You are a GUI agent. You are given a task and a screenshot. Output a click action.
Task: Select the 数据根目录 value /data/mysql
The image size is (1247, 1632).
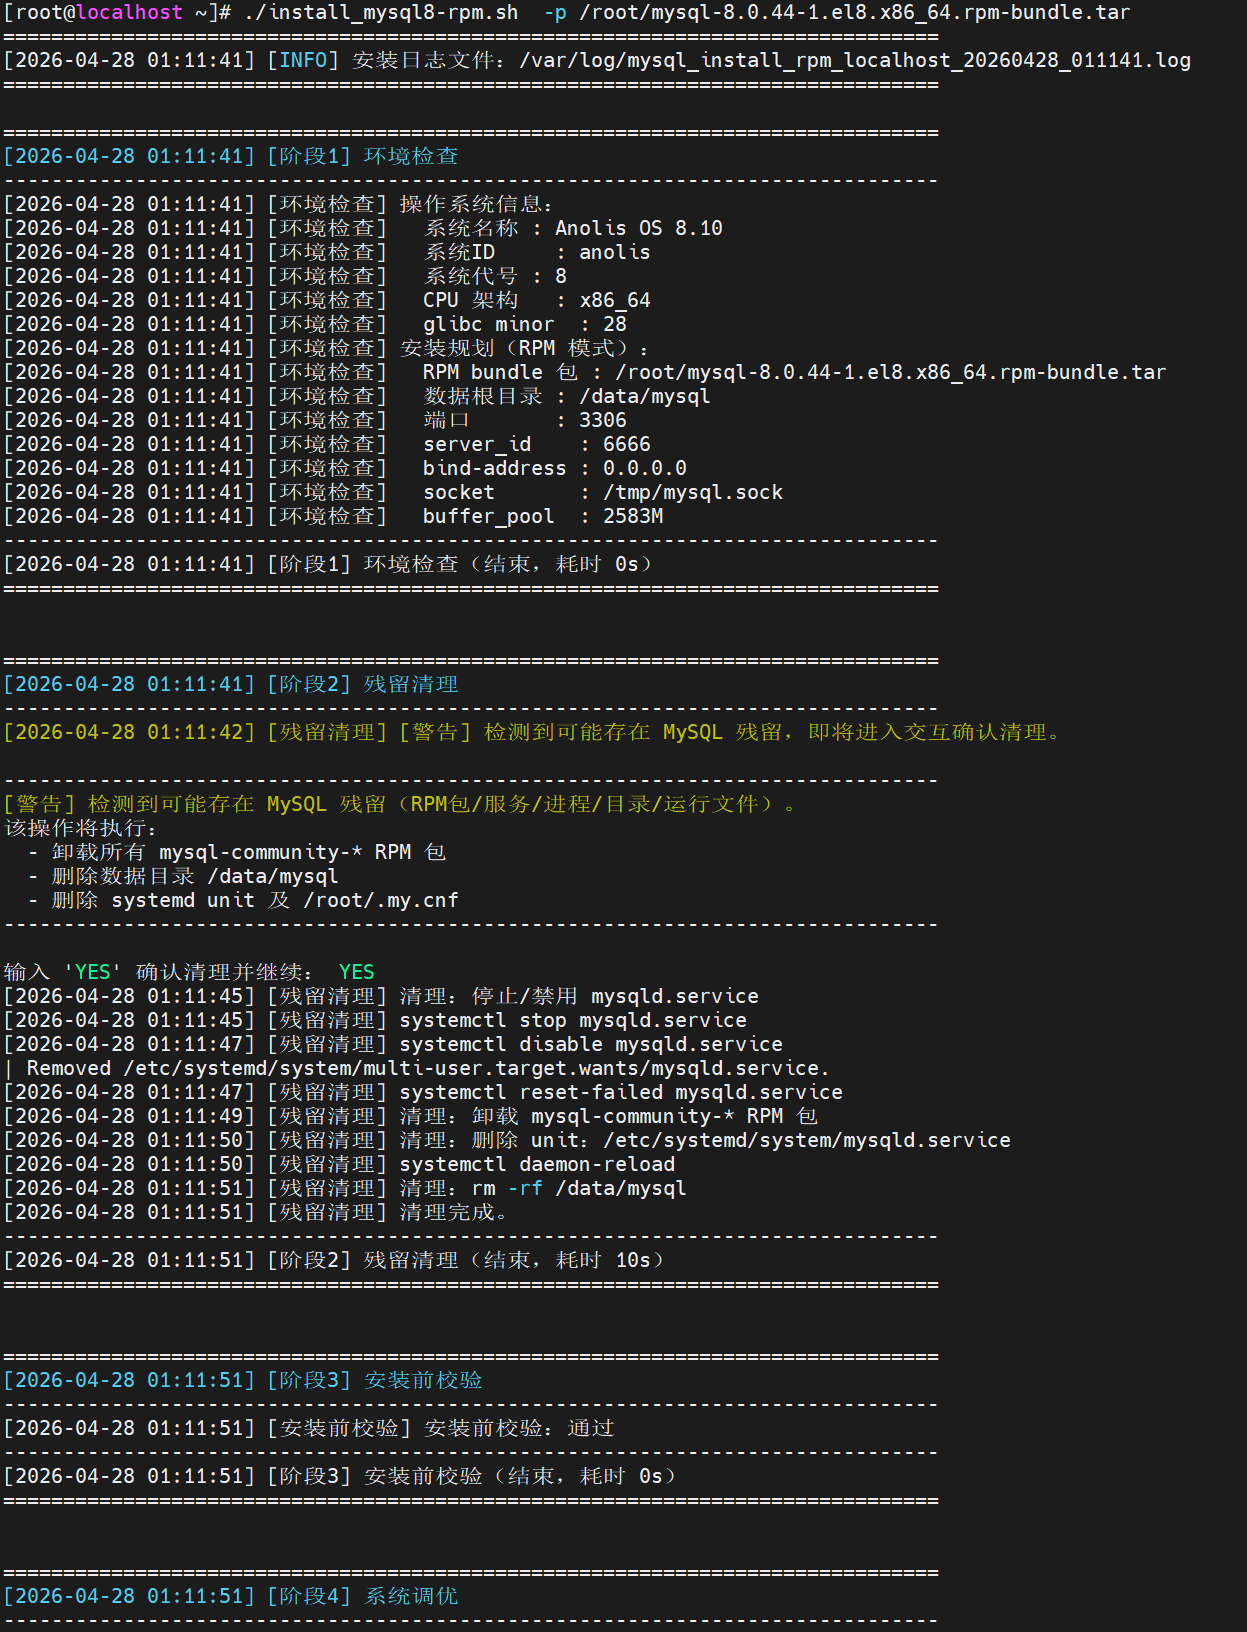pyautogui.click(x=645, y=396)
